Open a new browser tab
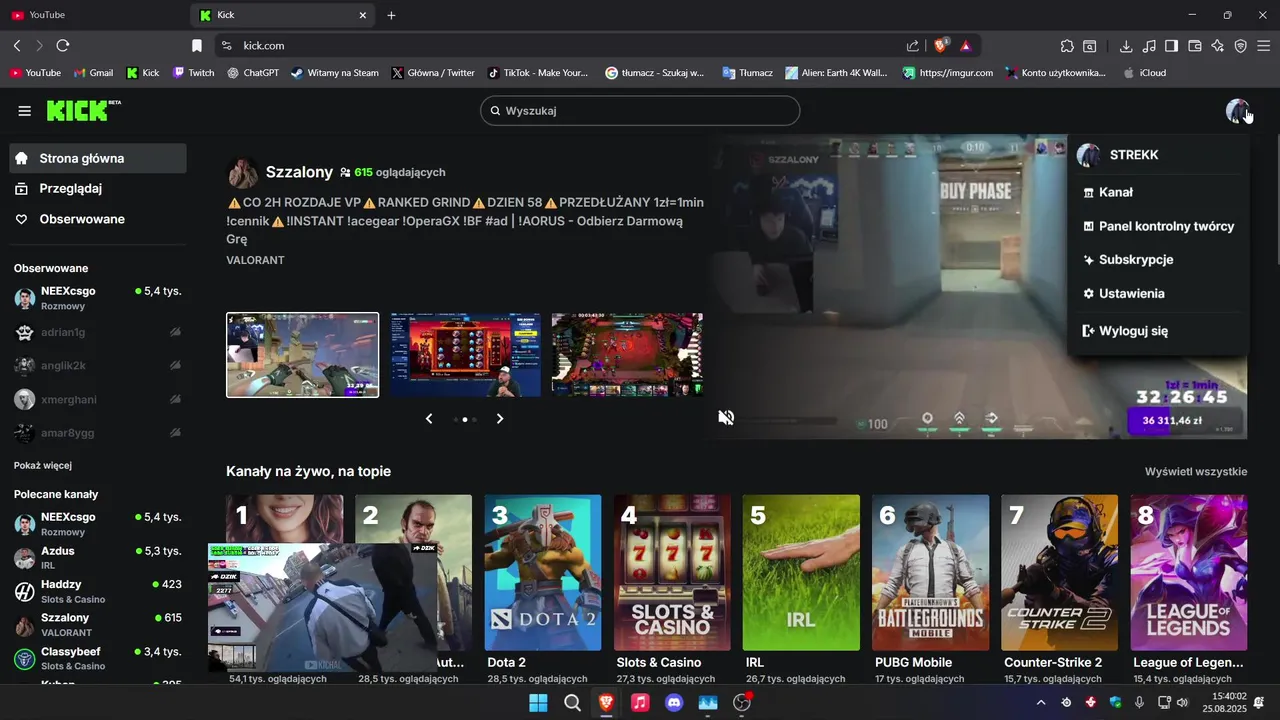Viewport: 1280px width, 720px height. coord(391,15)
